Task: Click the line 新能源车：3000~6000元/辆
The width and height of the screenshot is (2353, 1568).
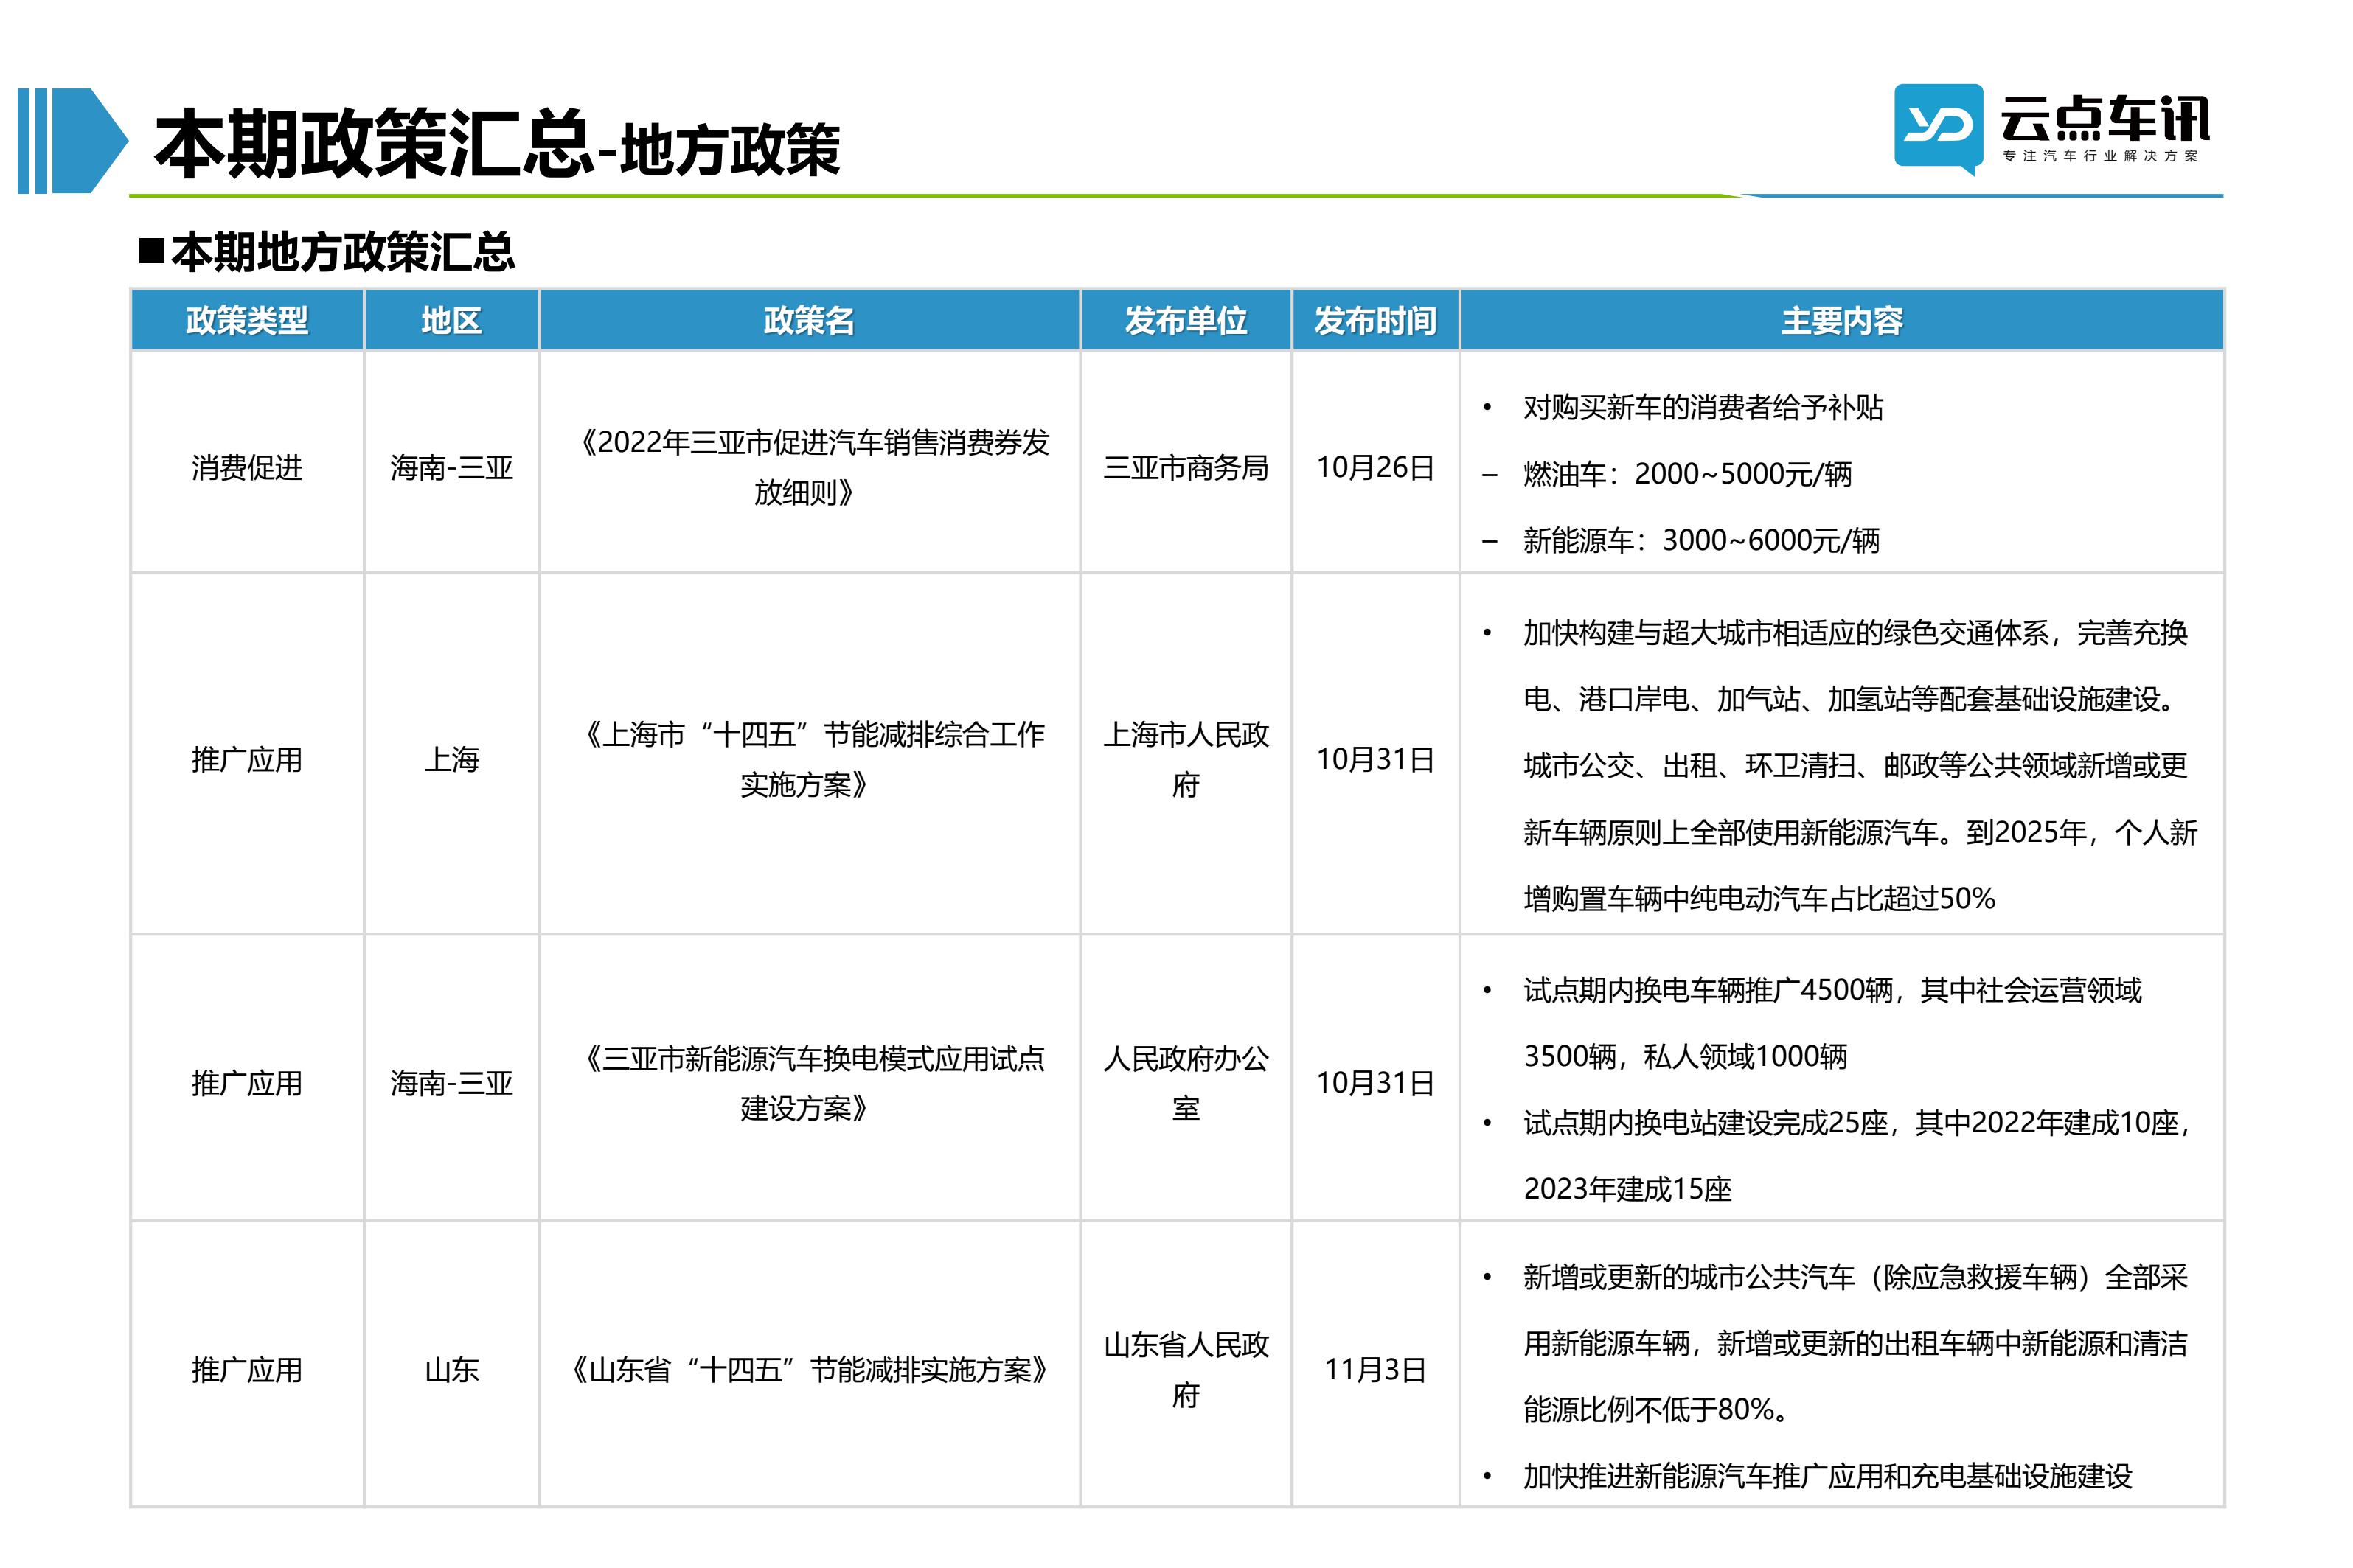Action: 1701,540
